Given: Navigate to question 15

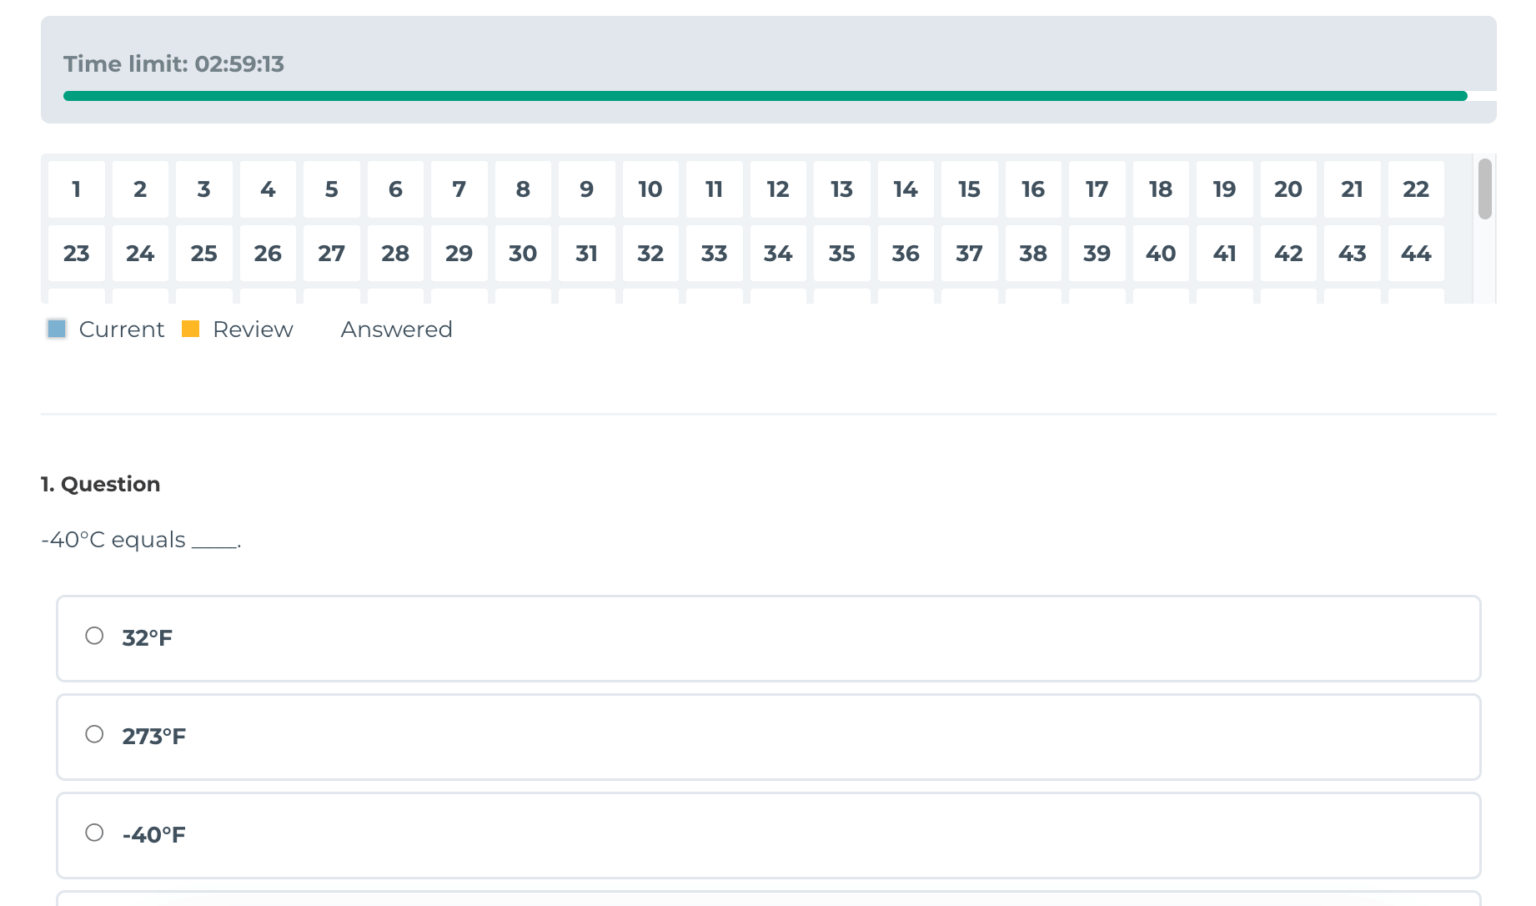Looking at the screenshot, I should (969, 189).
